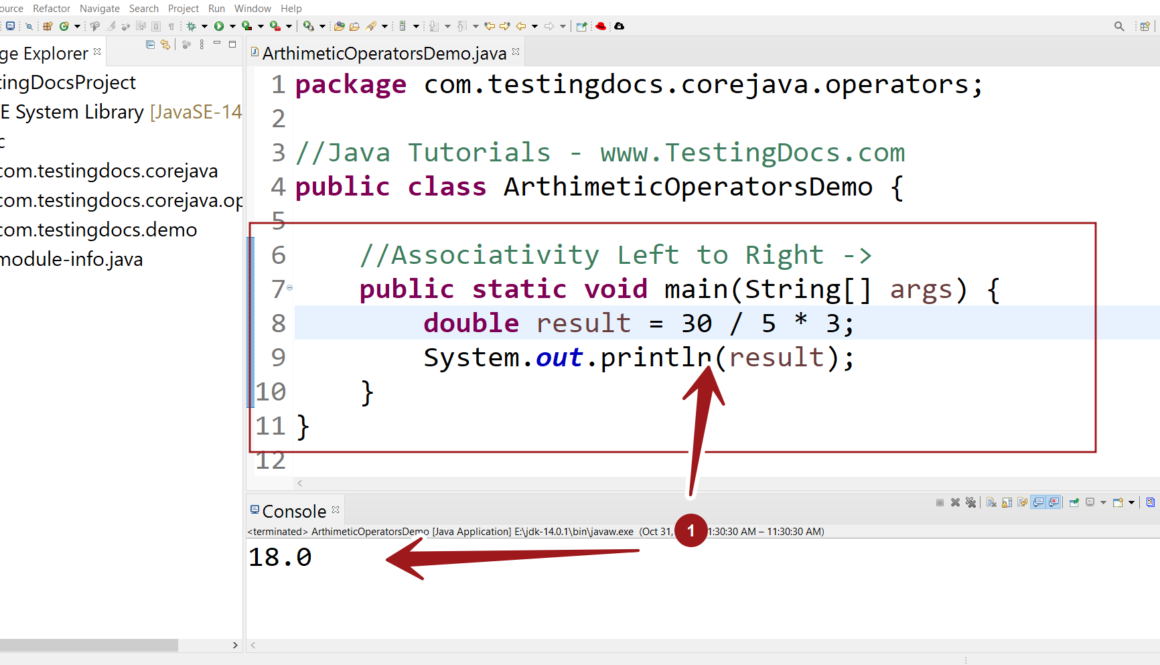
Task: Click the Pin Console icon
Action: pyautogui.click(x=1073, y=503)
